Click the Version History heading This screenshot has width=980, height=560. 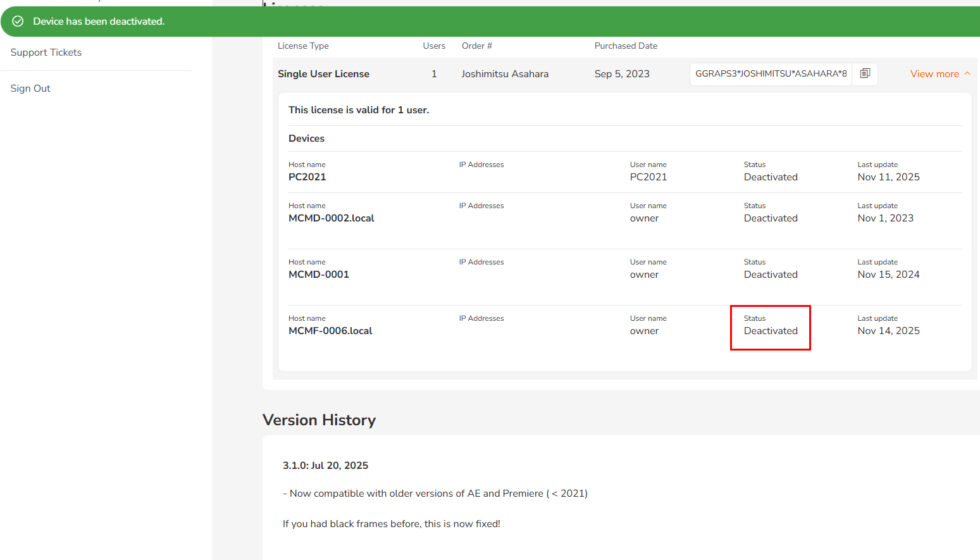point(319,420)
